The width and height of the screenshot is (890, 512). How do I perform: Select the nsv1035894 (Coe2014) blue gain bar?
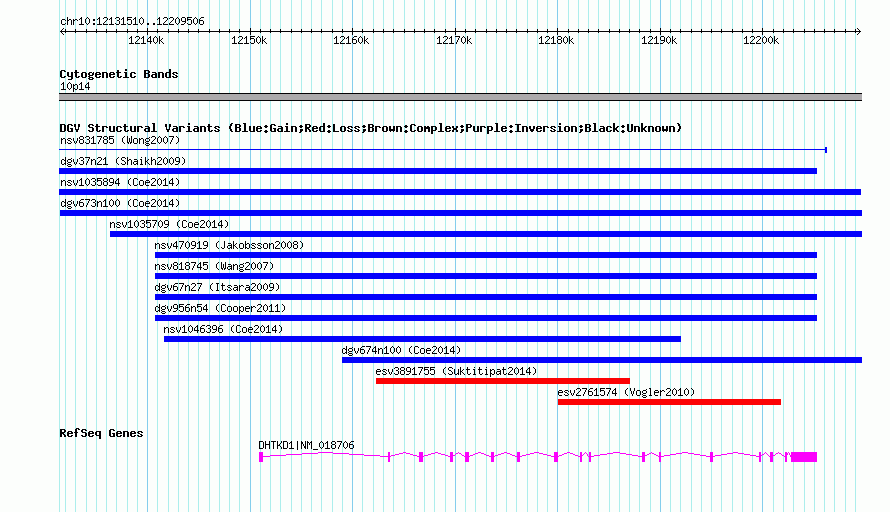pos(460,192)
